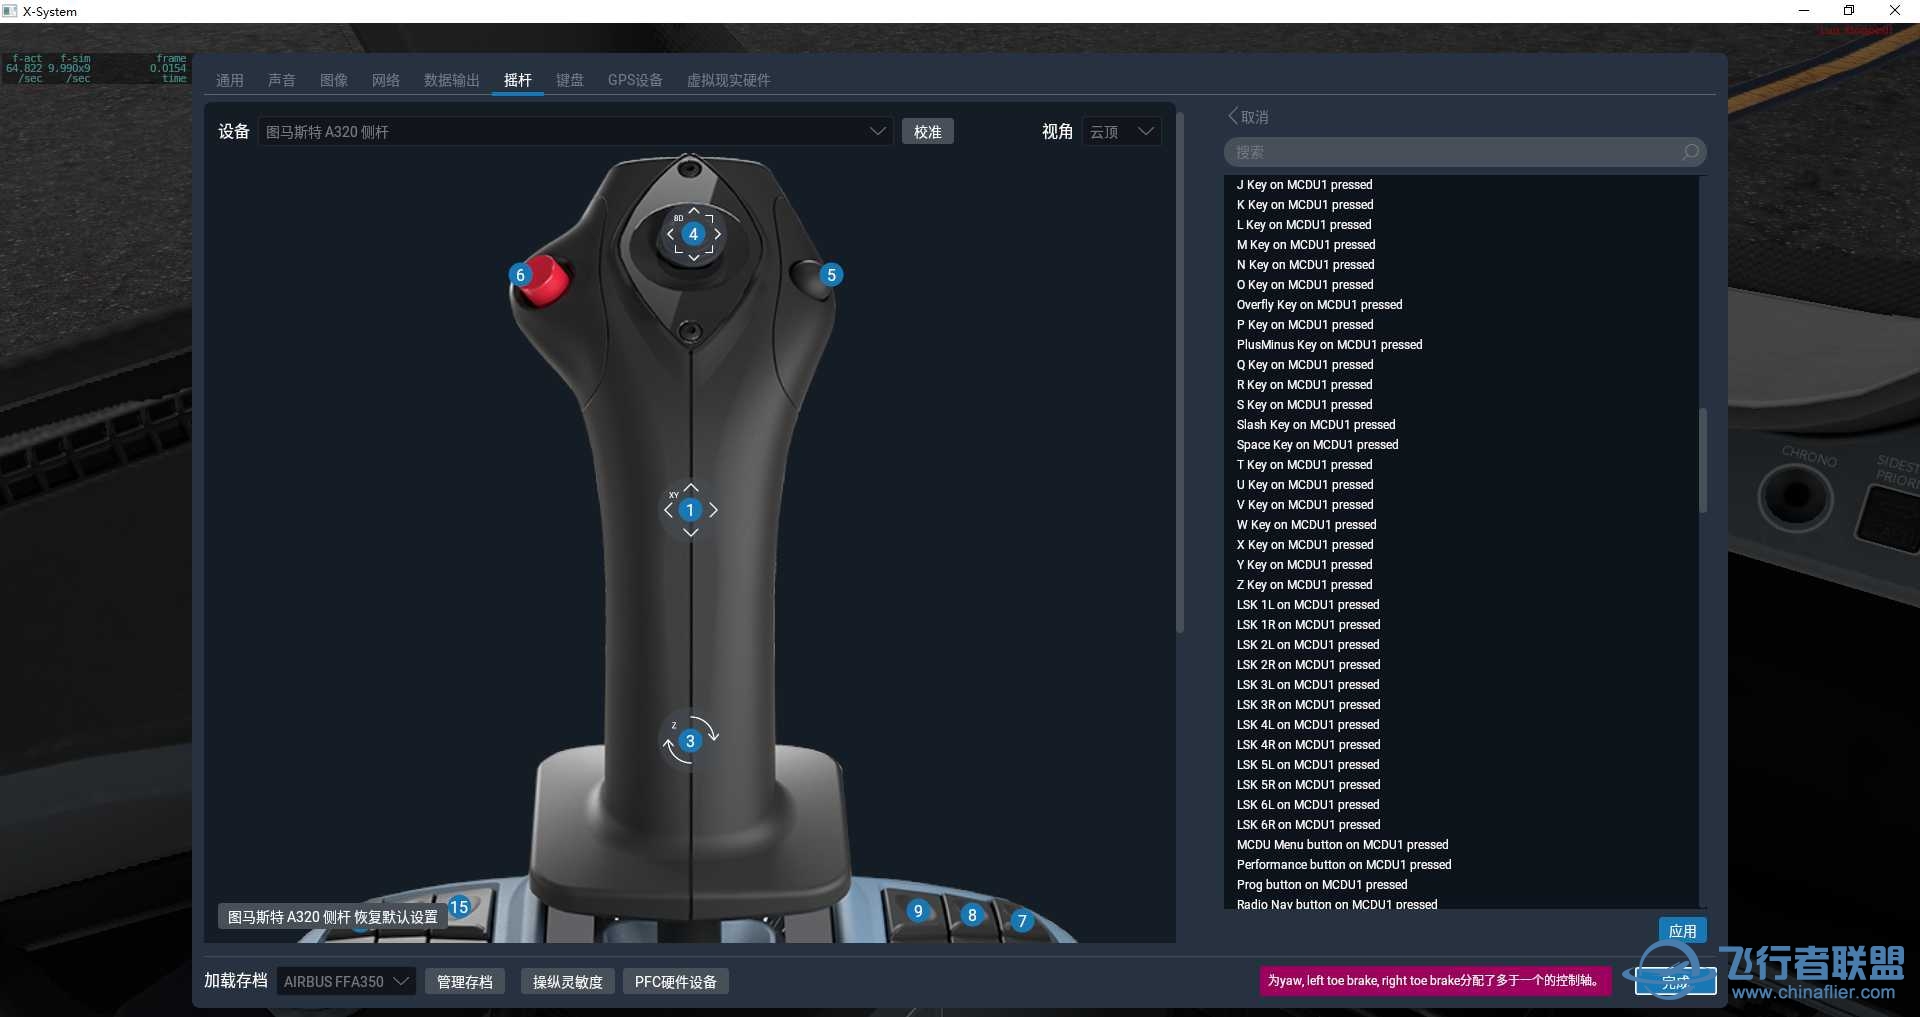
Task: Click the command list scrollbar thumb
Action: tap(1702, 460)
